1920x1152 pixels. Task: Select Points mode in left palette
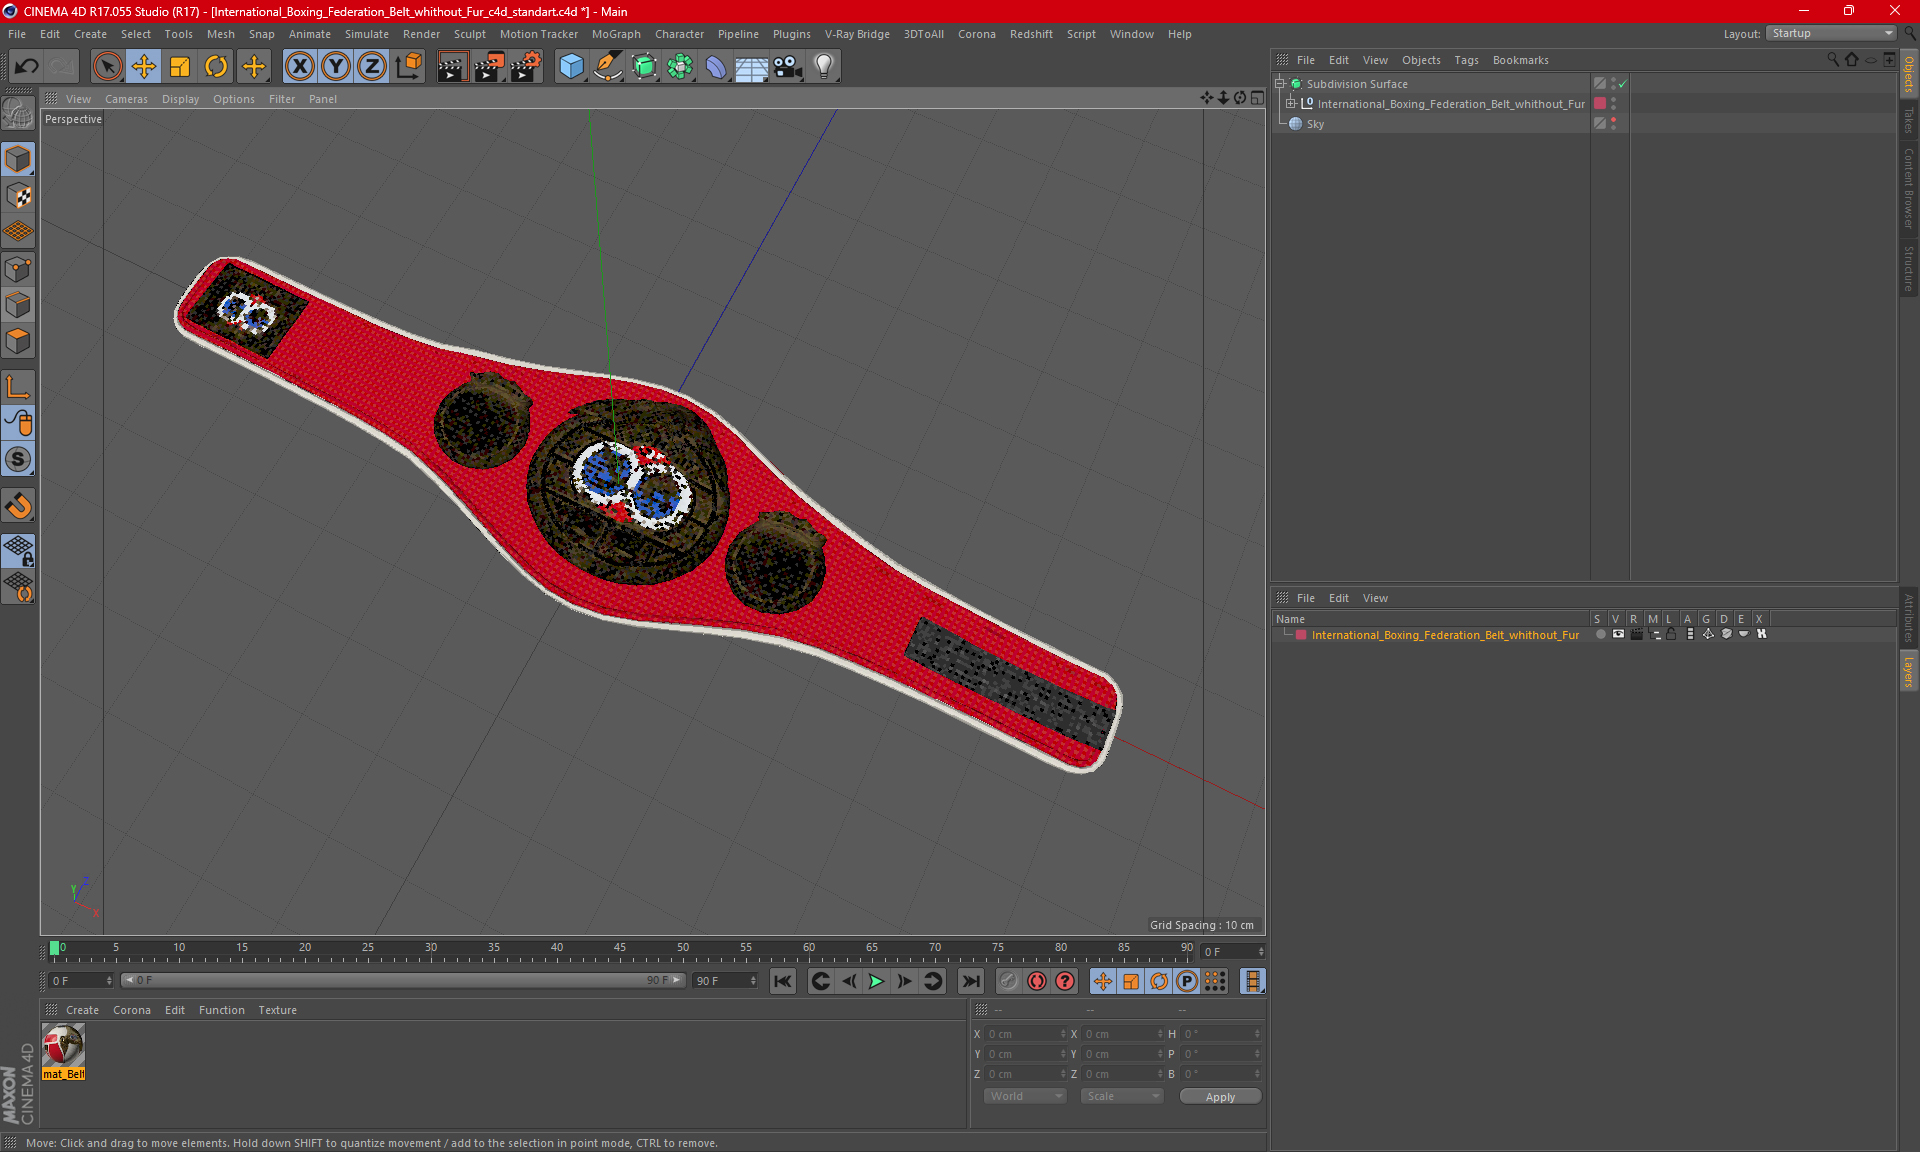(x=19, y=269)
